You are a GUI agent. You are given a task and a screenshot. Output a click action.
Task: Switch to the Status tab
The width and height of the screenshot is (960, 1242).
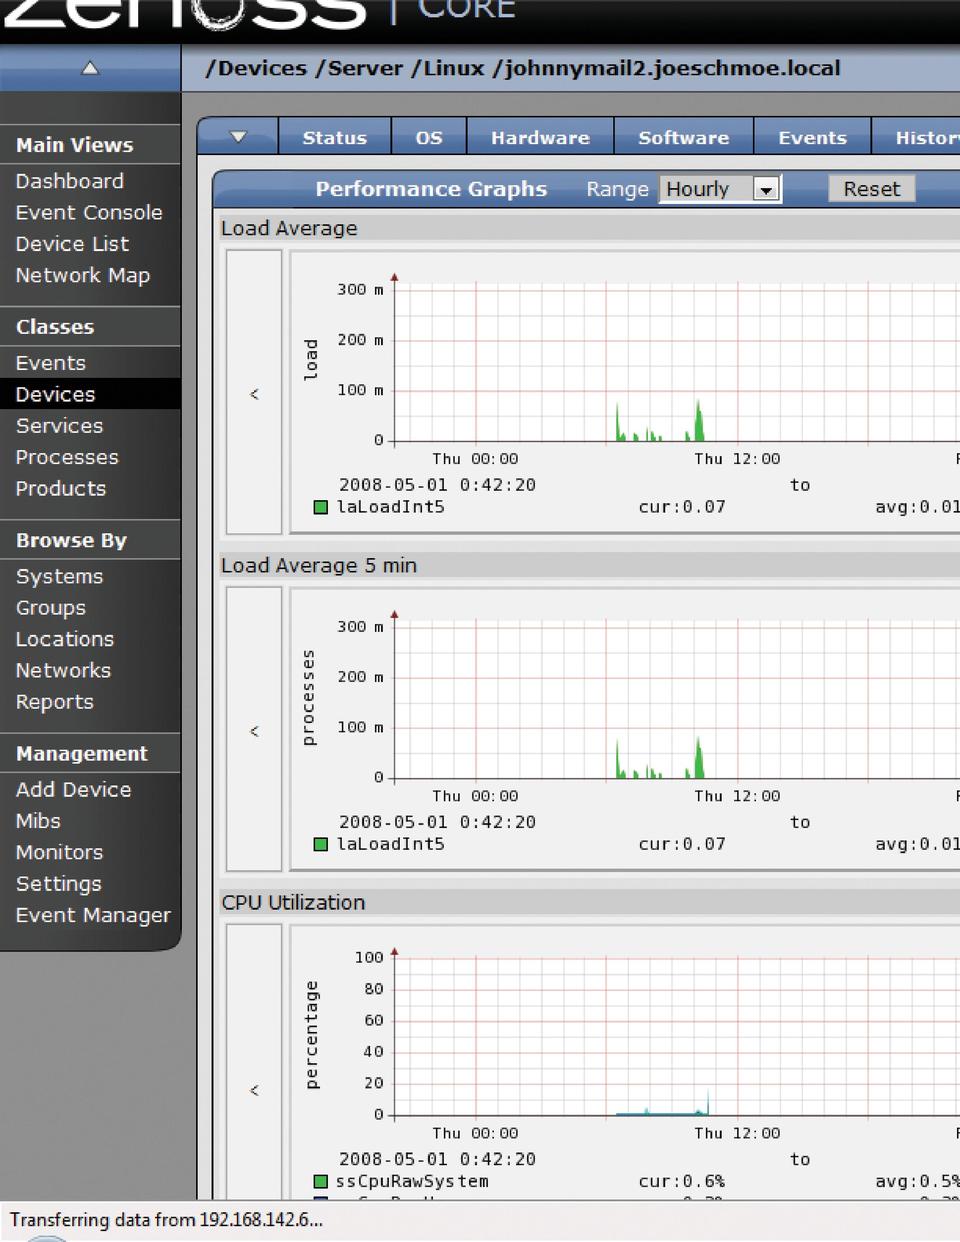334,138
